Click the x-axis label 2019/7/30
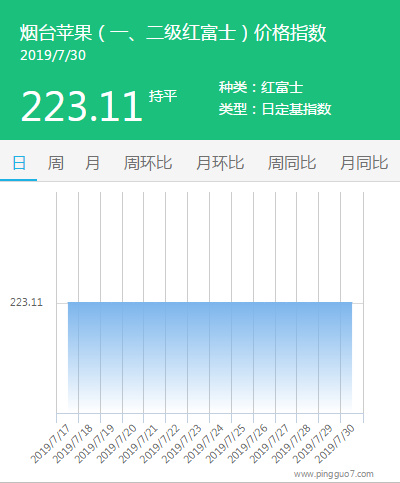Screen dimensions: 400x483 pyautogui.click(x=336, y=444)
